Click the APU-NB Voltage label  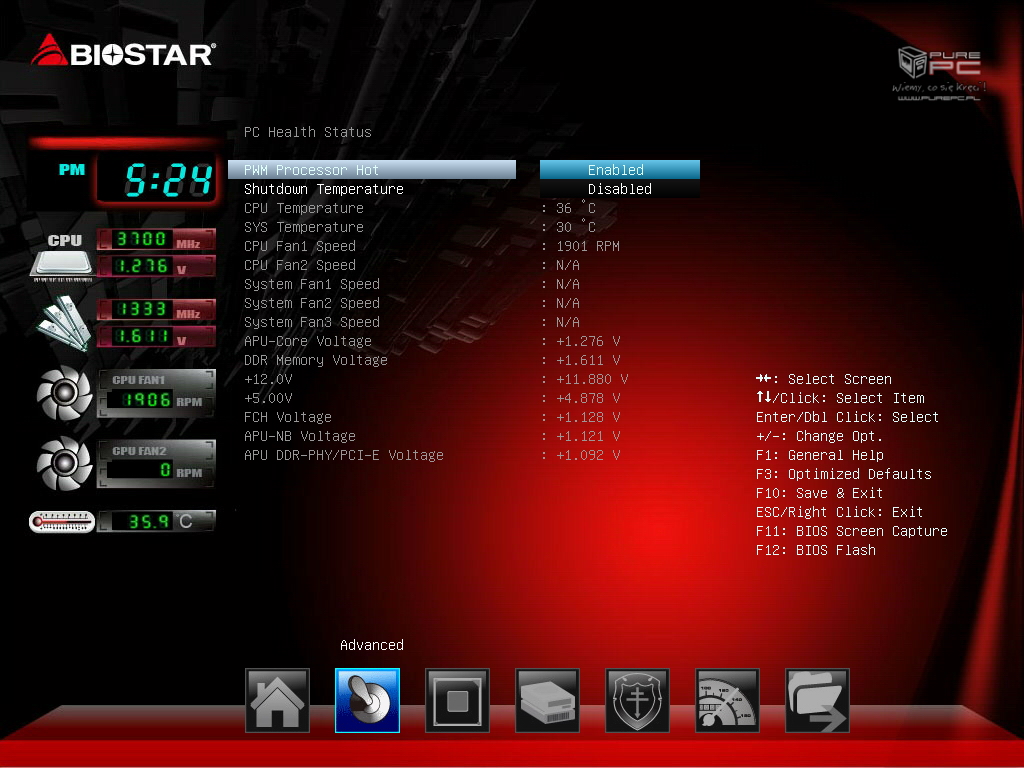(x=300, y=436)
